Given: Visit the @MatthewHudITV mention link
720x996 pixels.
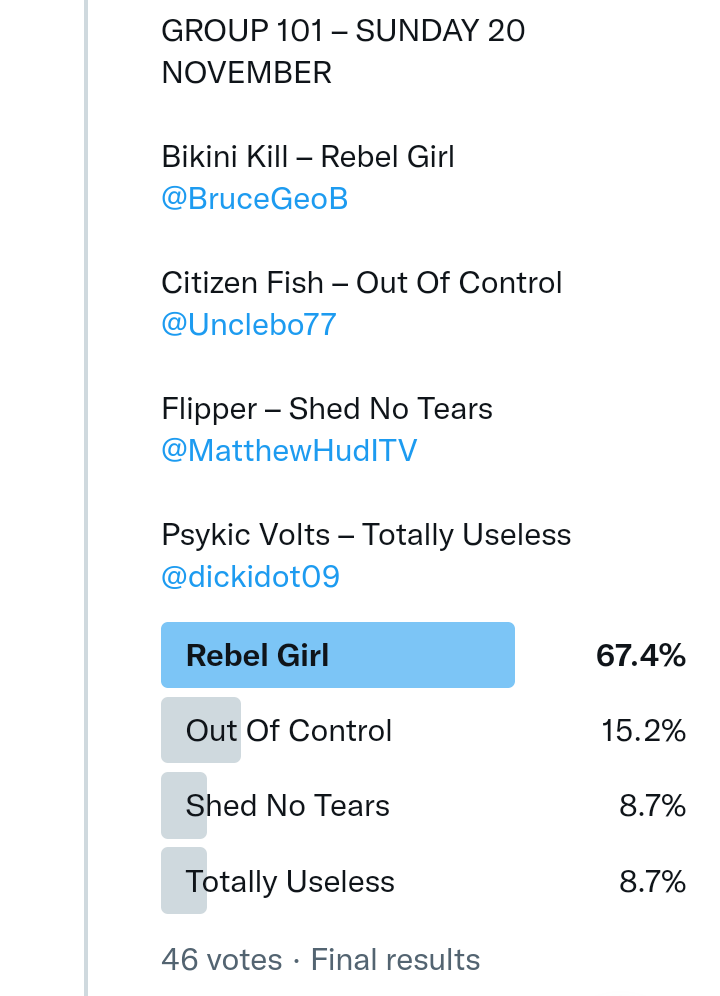Looking at the screenshot, I should click(x=289, y=451).
